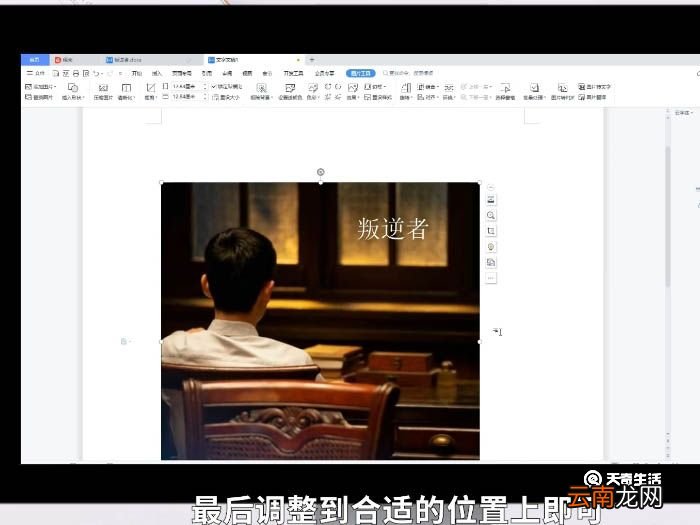Click the floating crop icon beside picture
The width and height of the screenshot is (700, 525).
point(491,231)
